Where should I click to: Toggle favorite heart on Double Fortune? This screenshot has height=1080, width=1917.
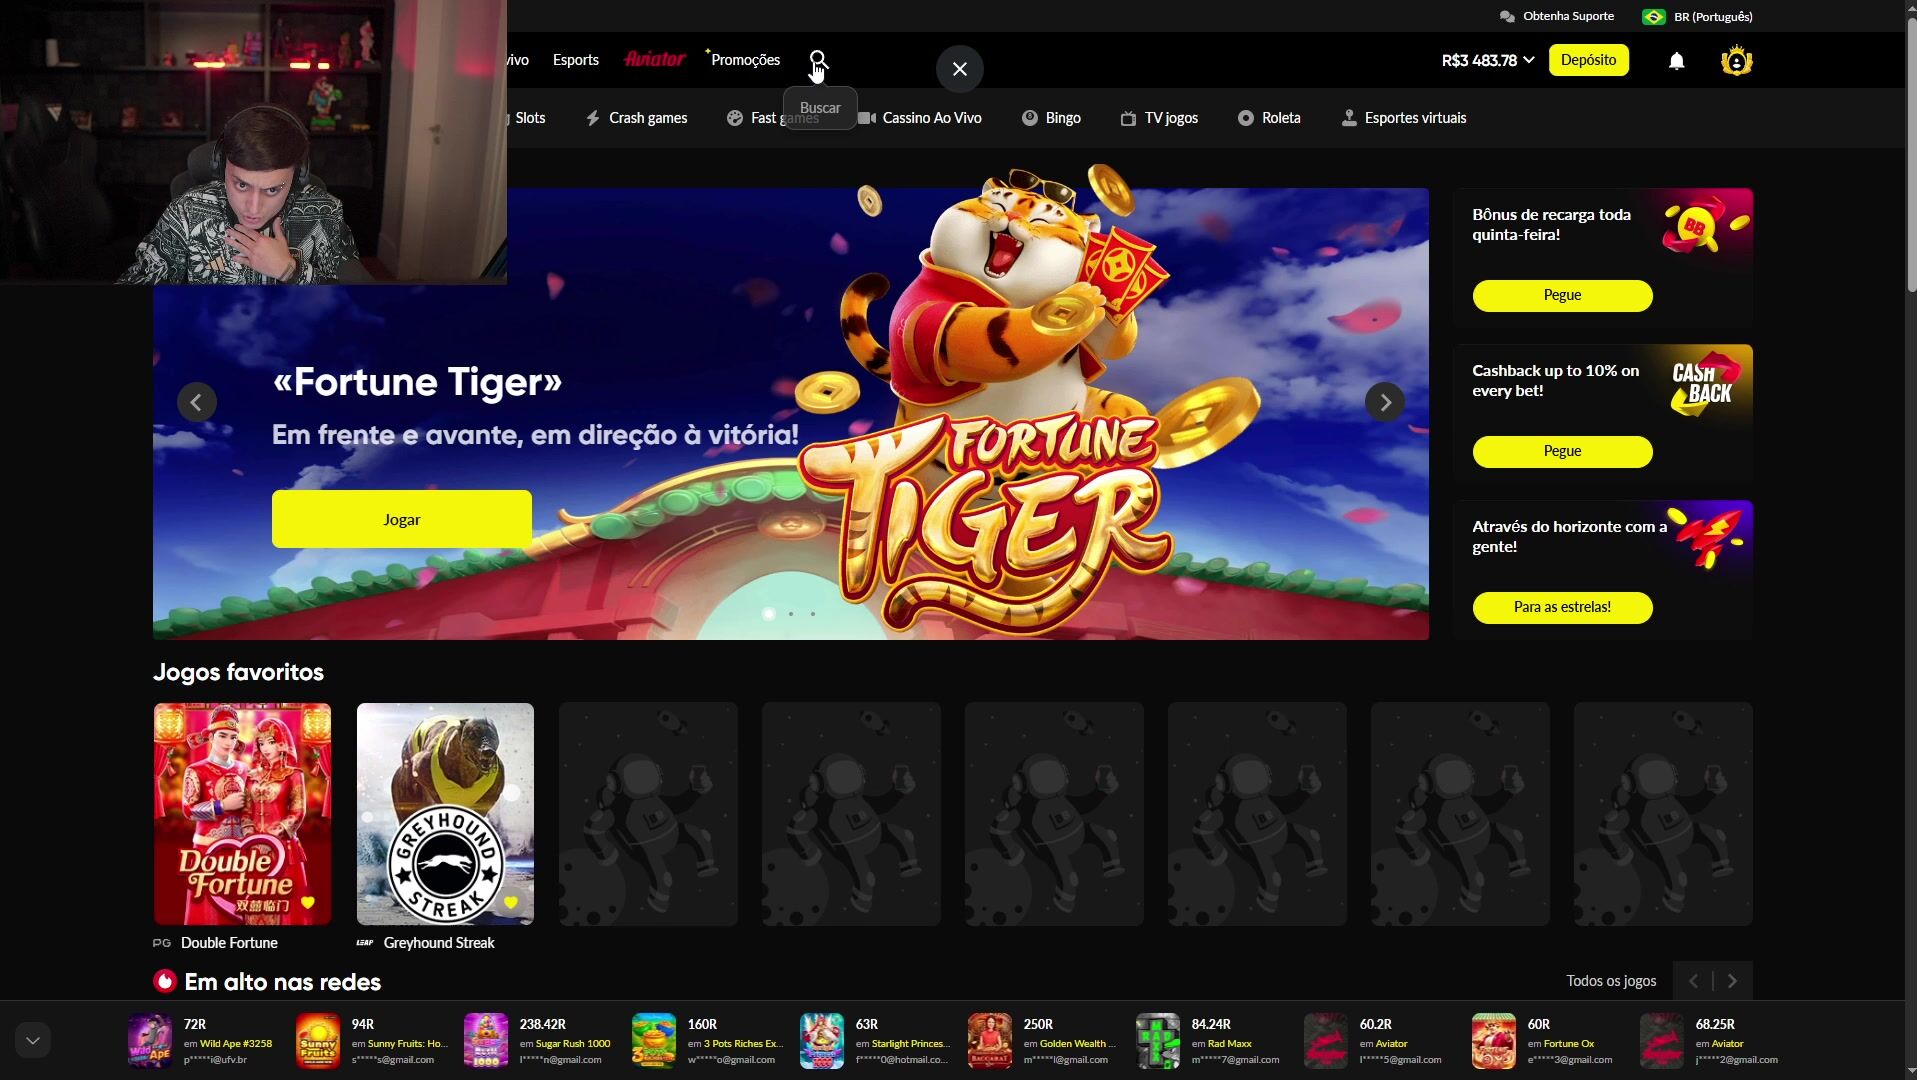tap(308, 902)
